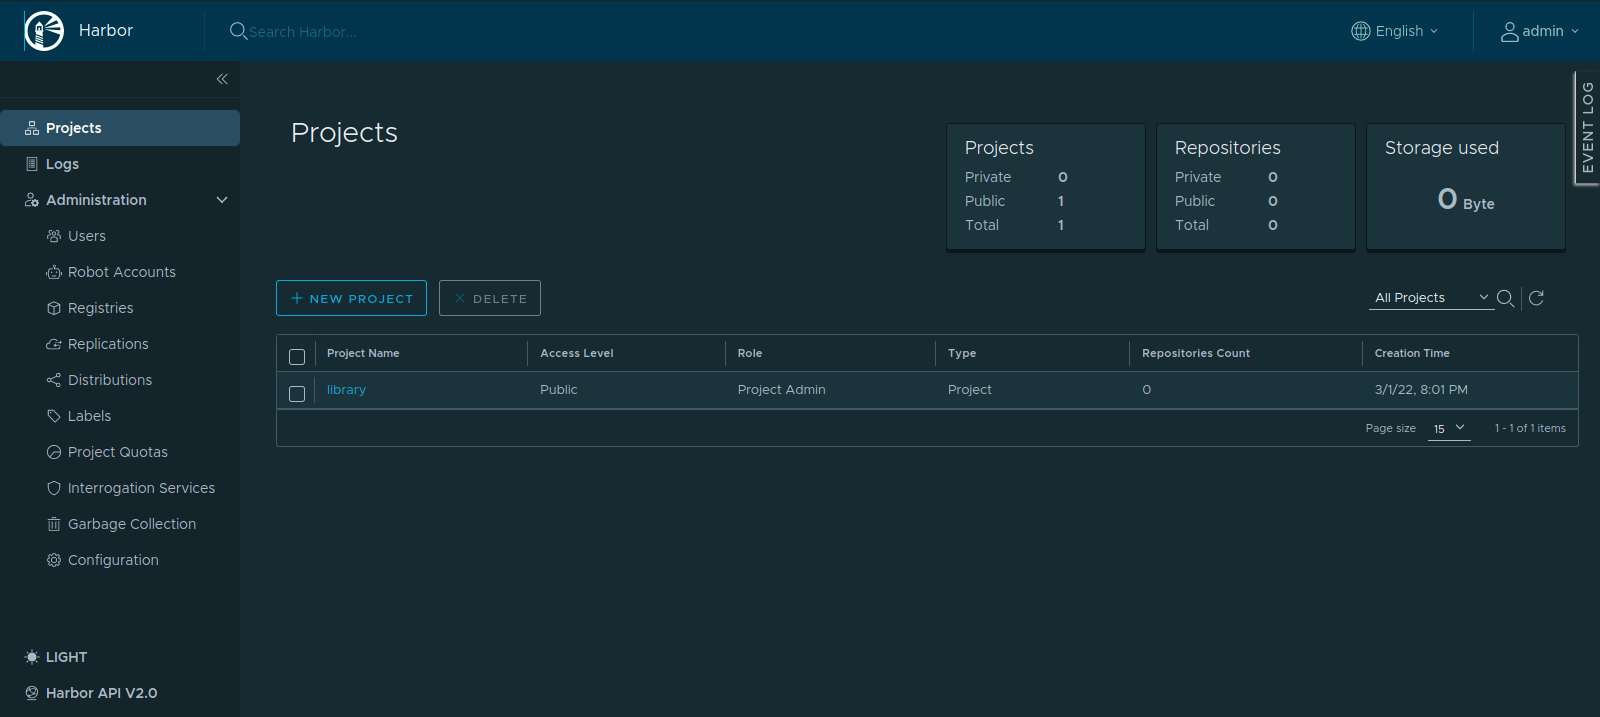Click the project filter search icon

tap(1505, 298)
